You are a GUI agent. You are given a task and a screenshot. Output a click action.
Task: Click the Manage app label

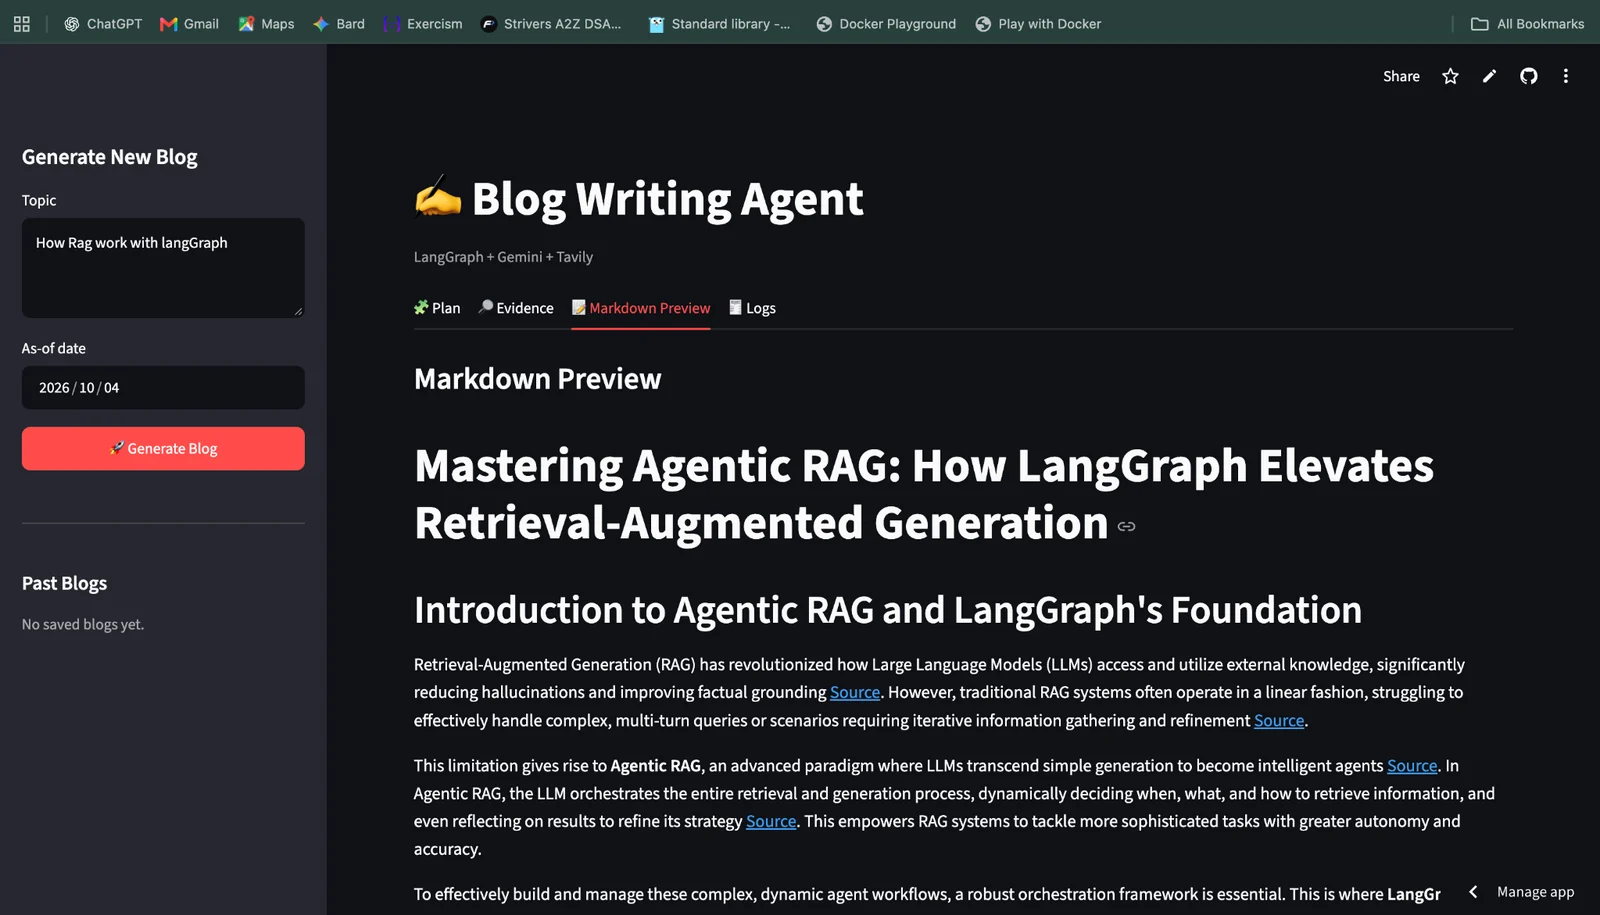(1535, 891)
